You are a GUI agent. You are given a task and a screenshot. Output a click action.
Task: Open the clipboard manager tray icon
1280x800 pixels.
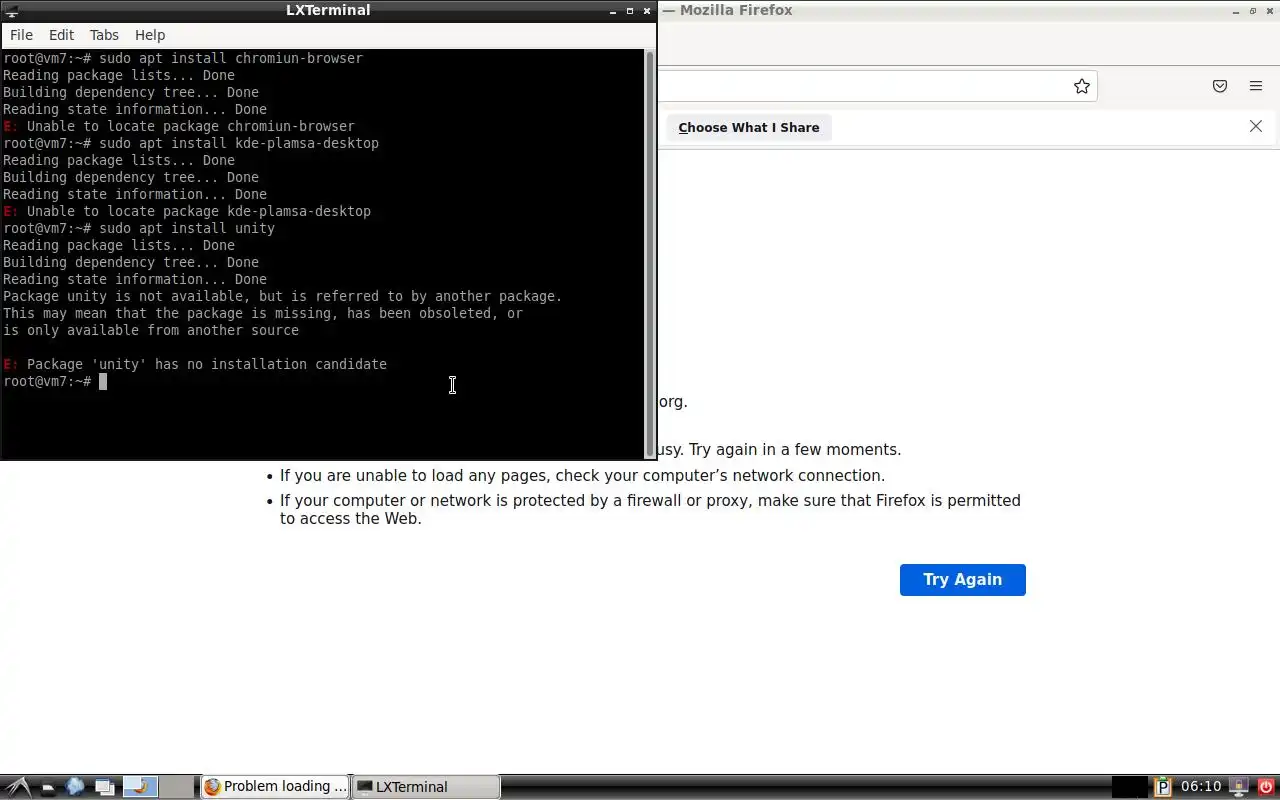pos(1163,787)
